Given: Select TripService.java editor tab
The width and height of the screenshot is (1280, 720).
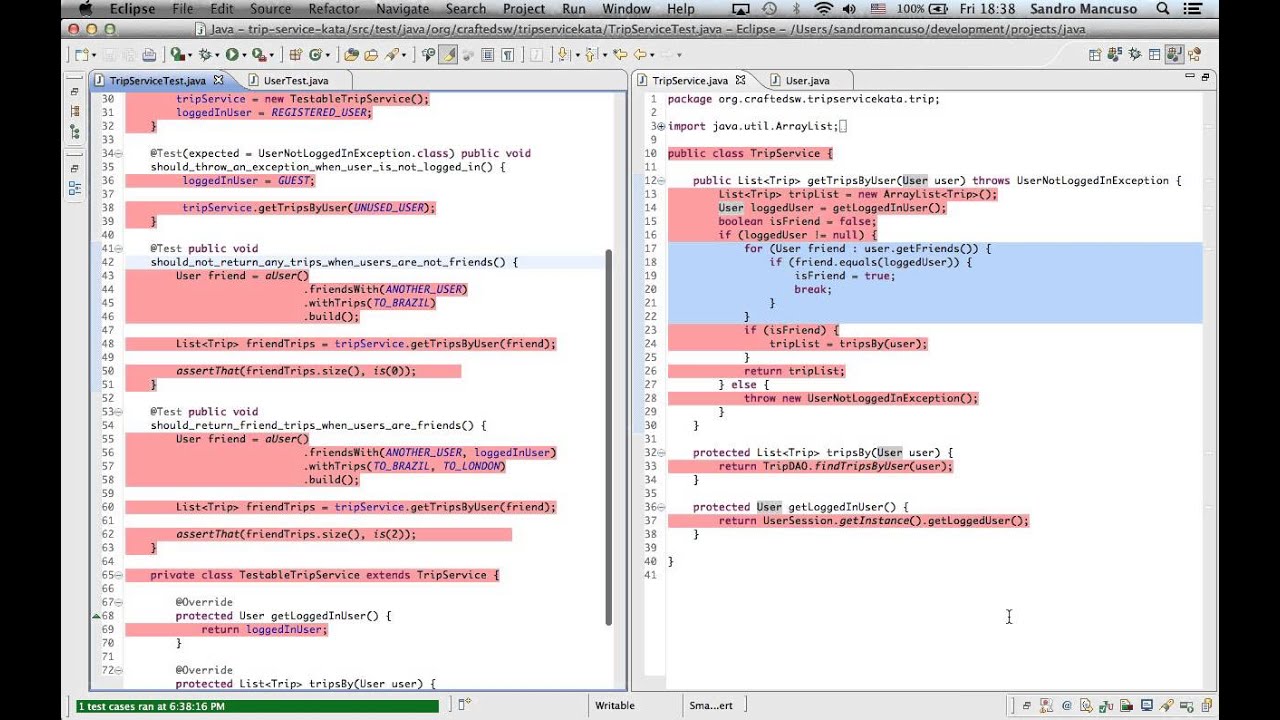Looking at the screenshot, I should 692,80.
